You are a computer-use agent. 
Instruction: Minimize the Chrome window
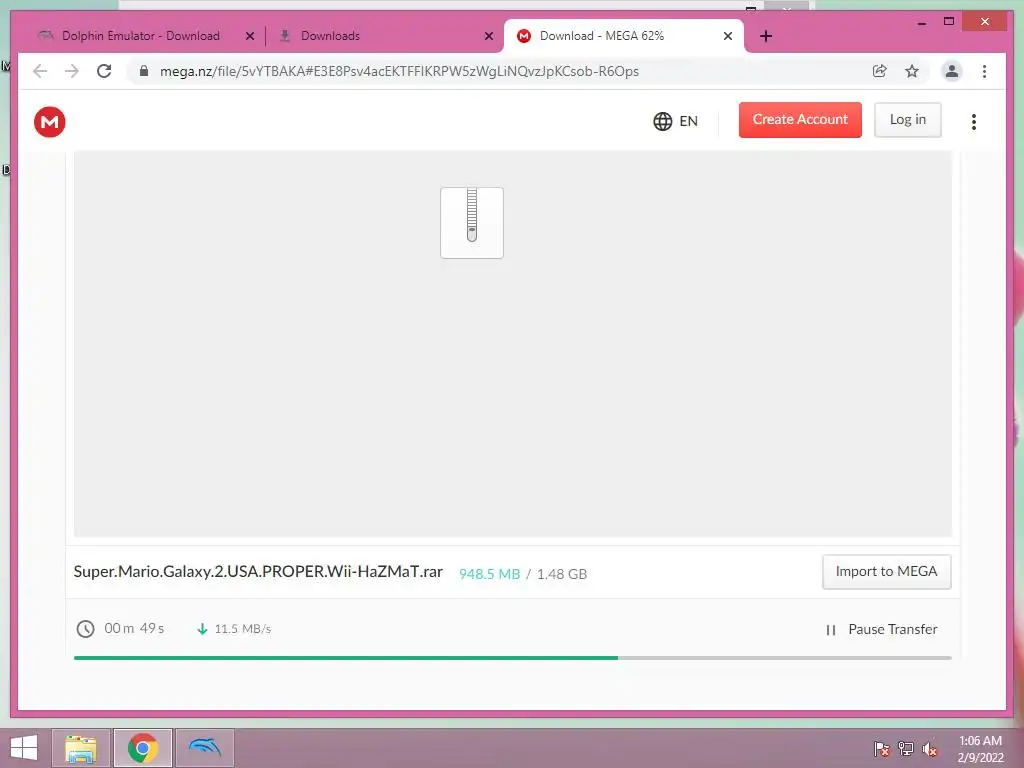coord(921,23)
